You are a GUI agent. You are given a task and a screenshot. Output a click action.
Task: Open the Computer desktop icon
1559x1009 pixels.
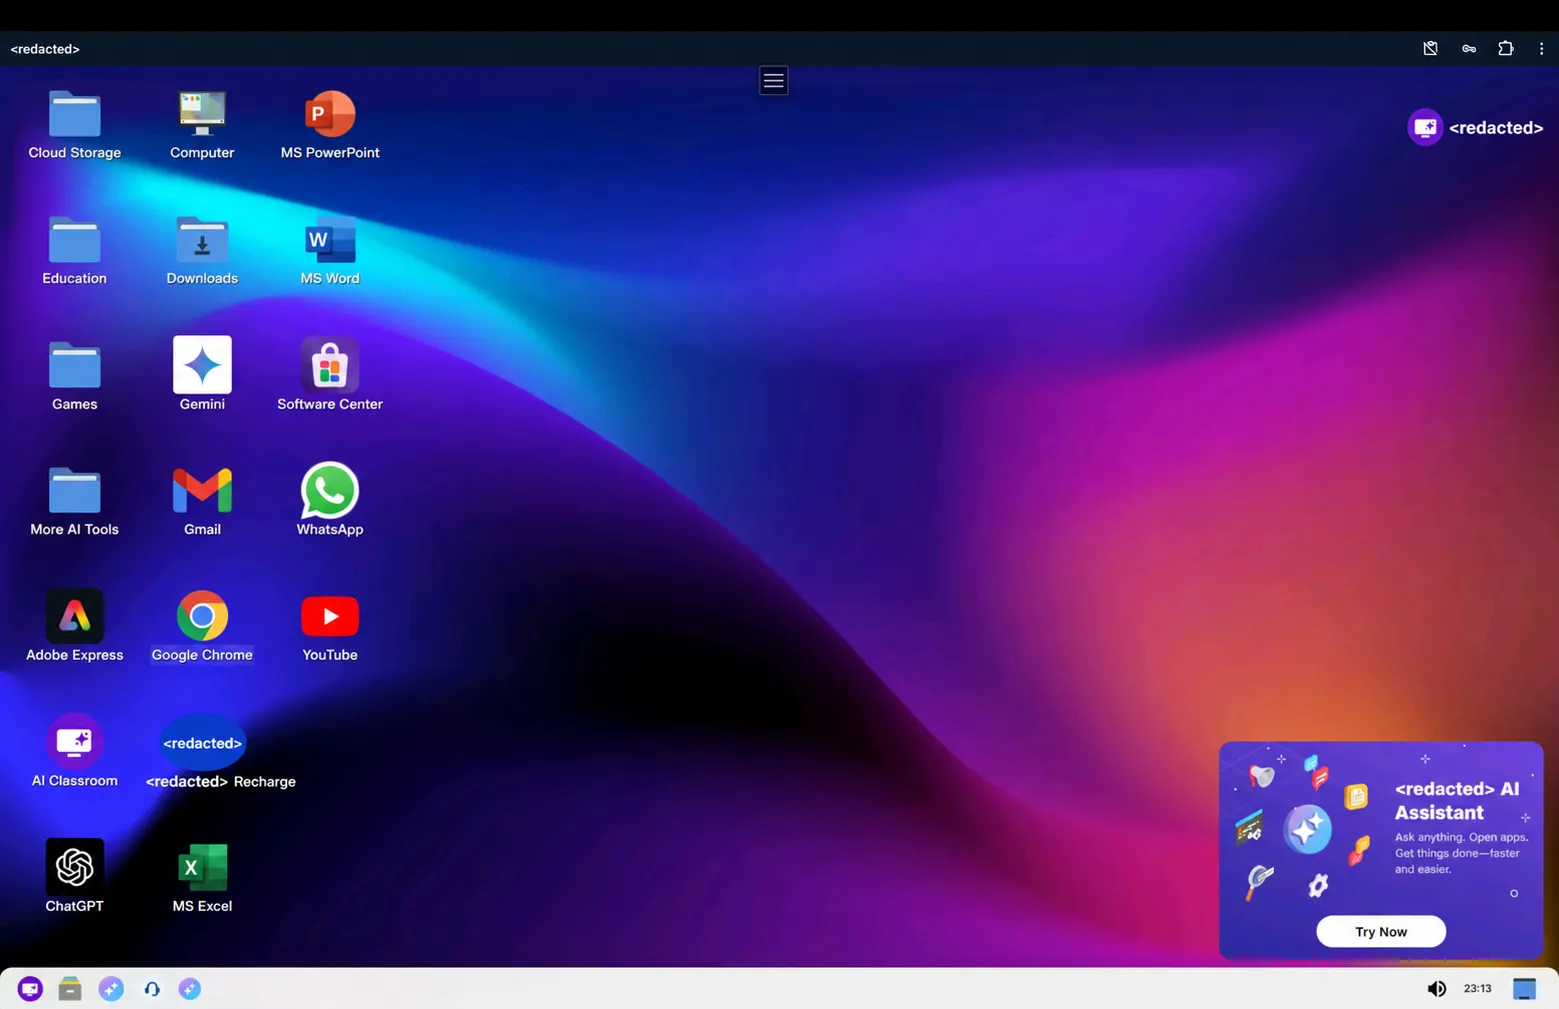202,125
